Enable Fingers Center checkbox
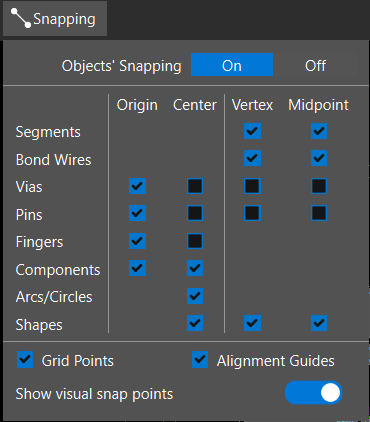 pos(195,241)
